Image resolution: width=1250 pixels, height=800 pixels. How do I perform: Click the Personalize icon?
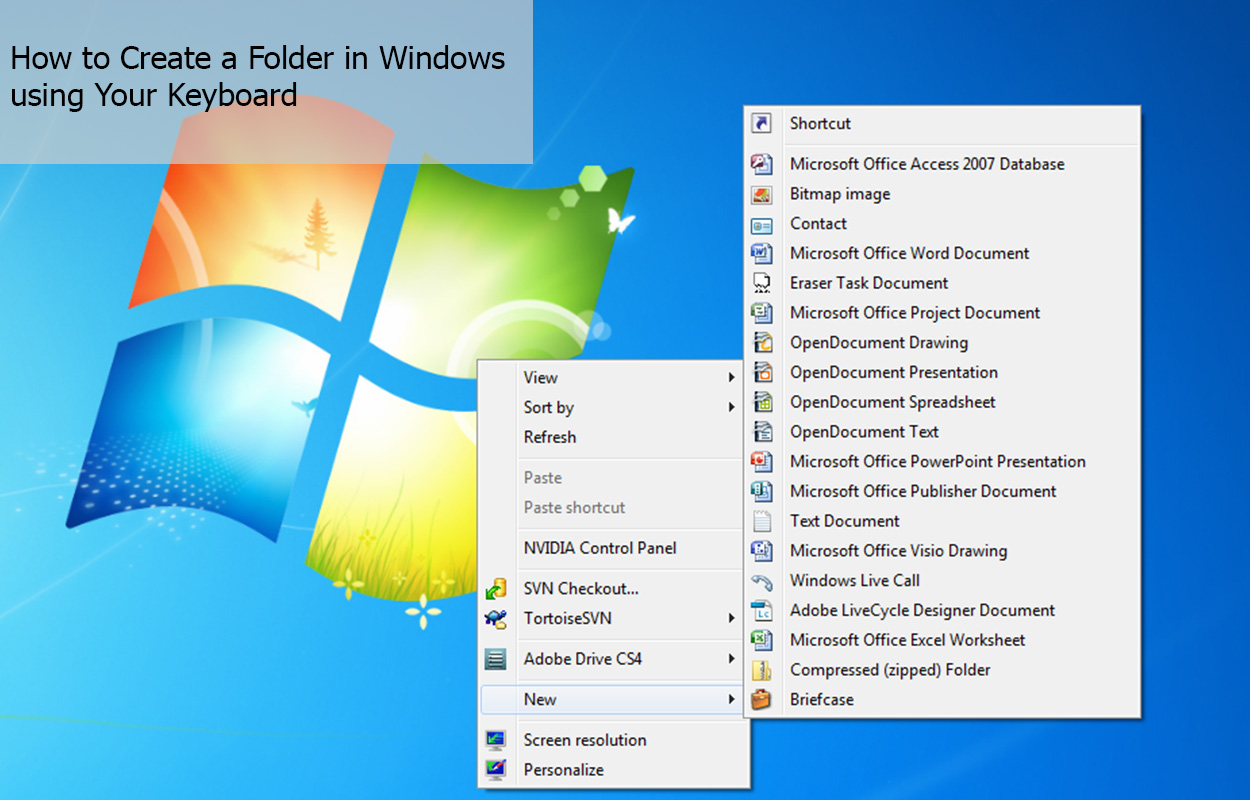click(496, 770)
